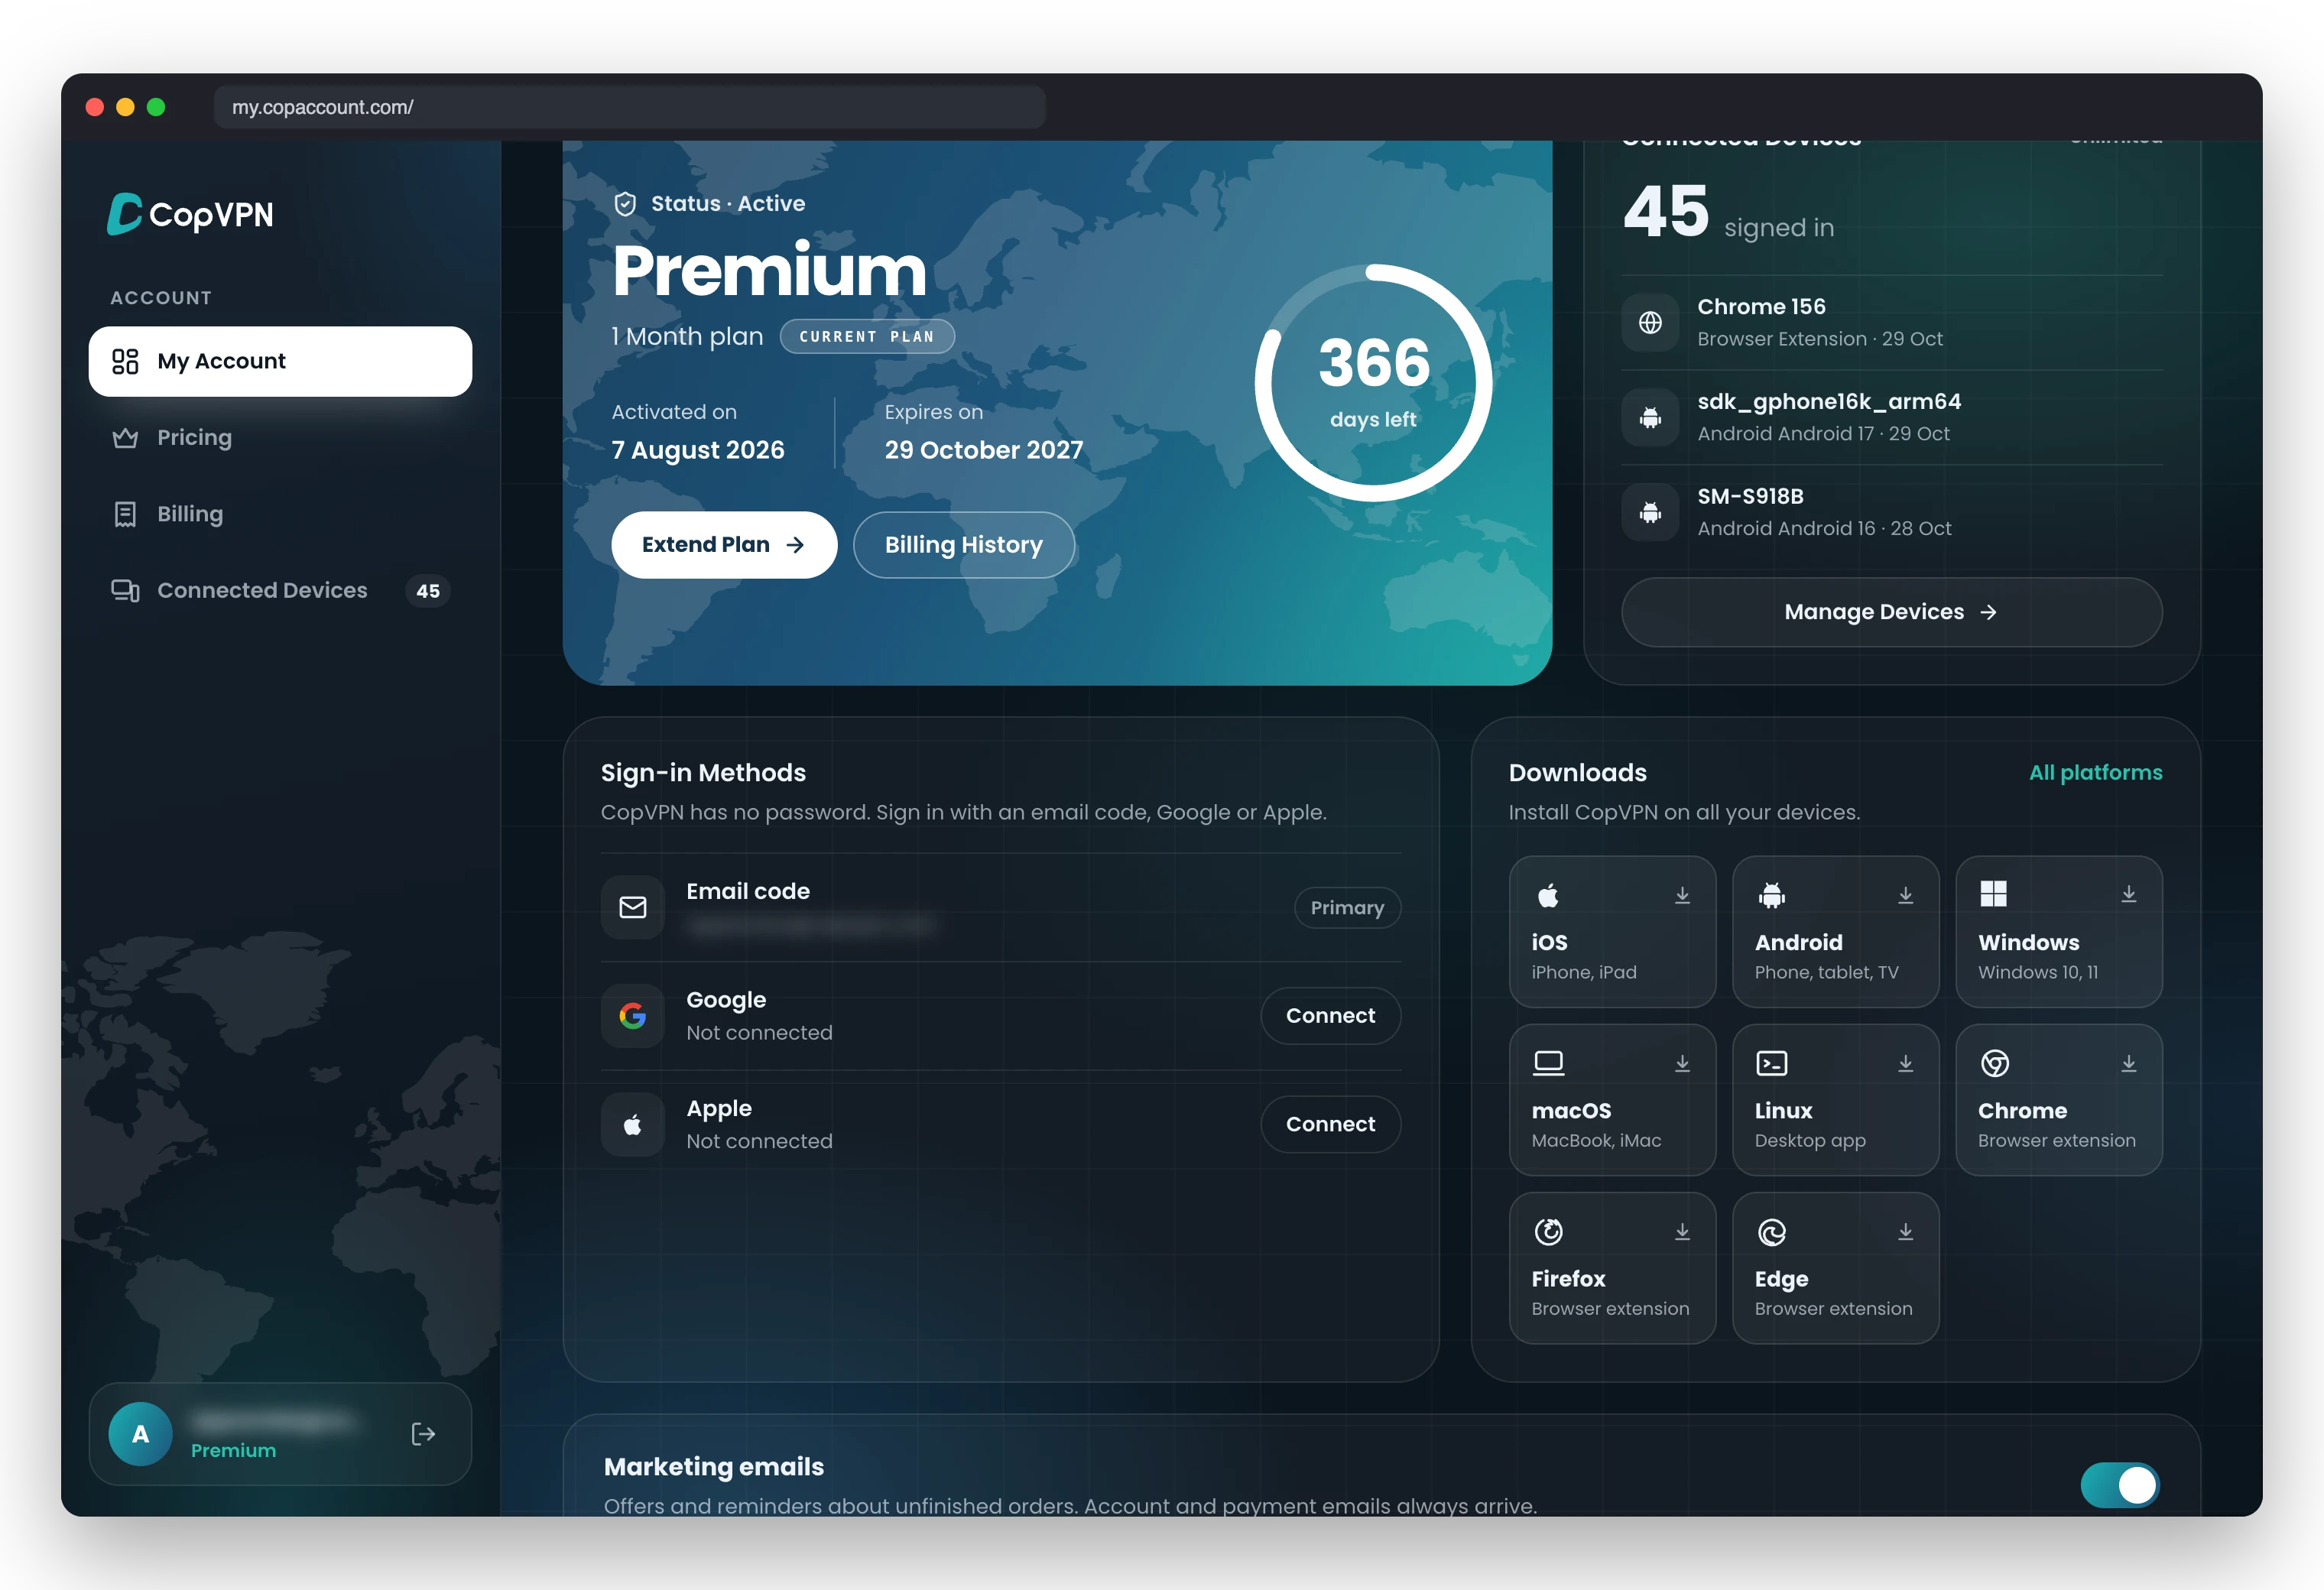Click the Email code envelope icon
2324x1590 pixels.
pyautogui.click(x=632, y=907)
